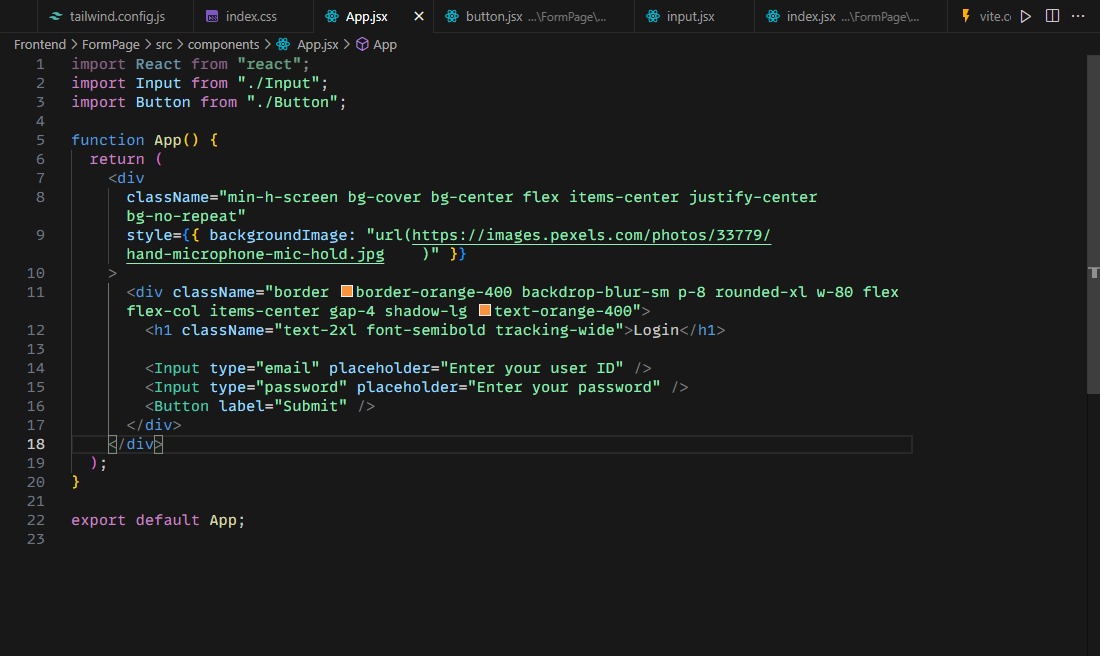Select the App.jsx tab
Screen dimensions: 1100x656
pos(366,16)
